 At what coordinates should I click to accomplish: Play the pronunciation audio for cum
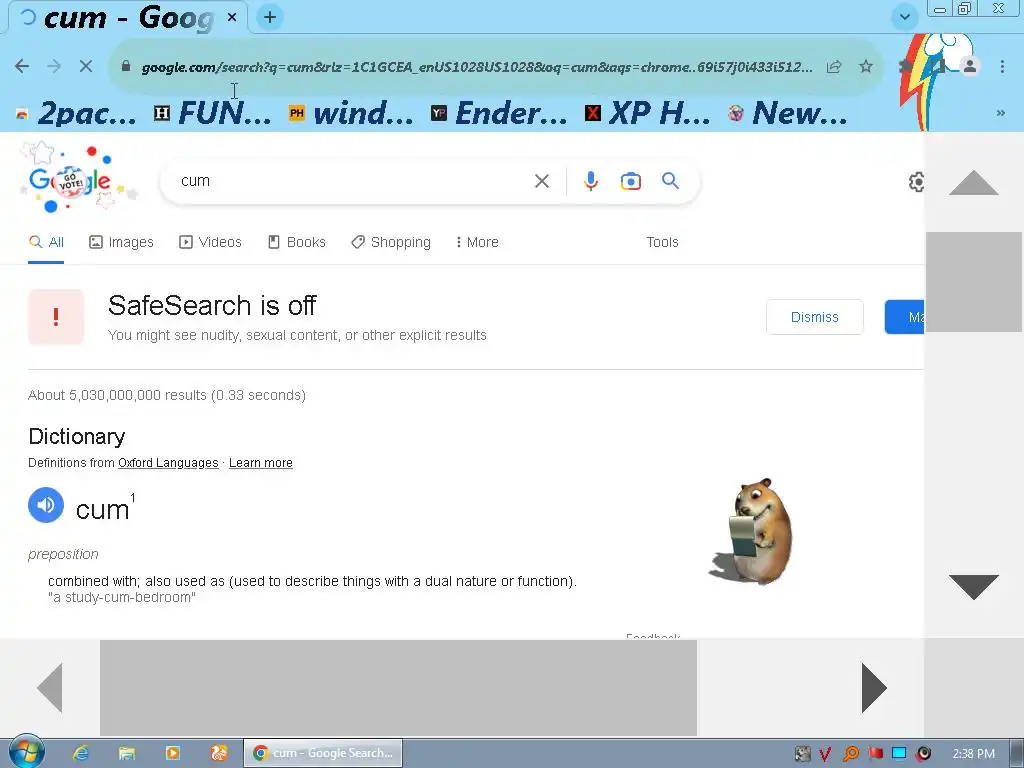[46, 505]
